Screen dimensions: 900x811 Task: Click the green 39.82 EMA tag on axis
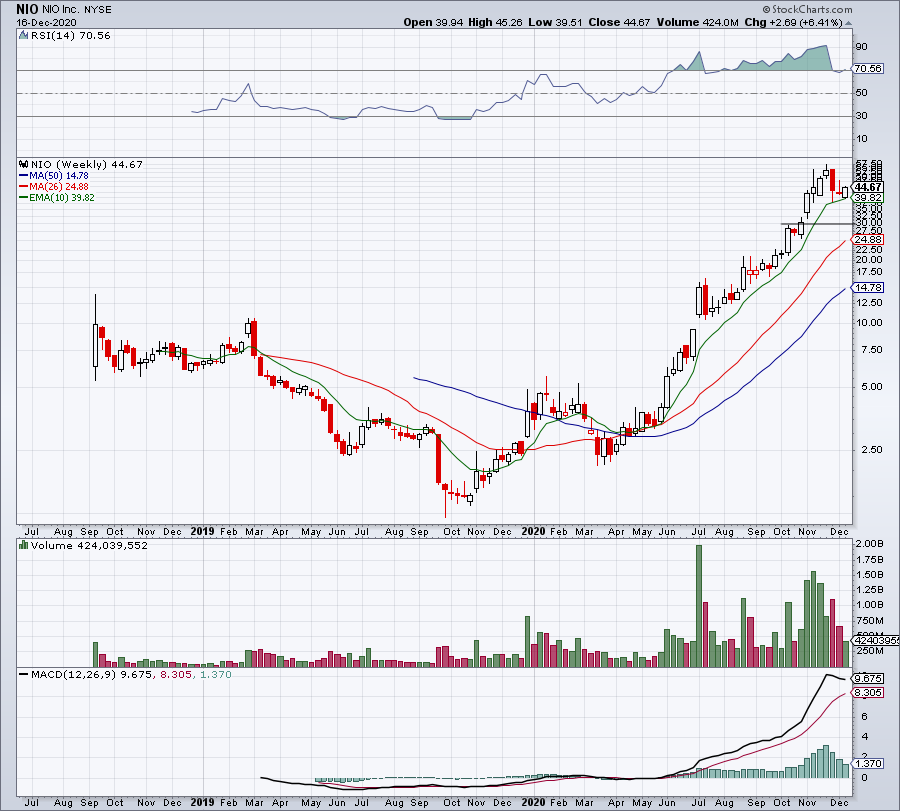[868, 197]
